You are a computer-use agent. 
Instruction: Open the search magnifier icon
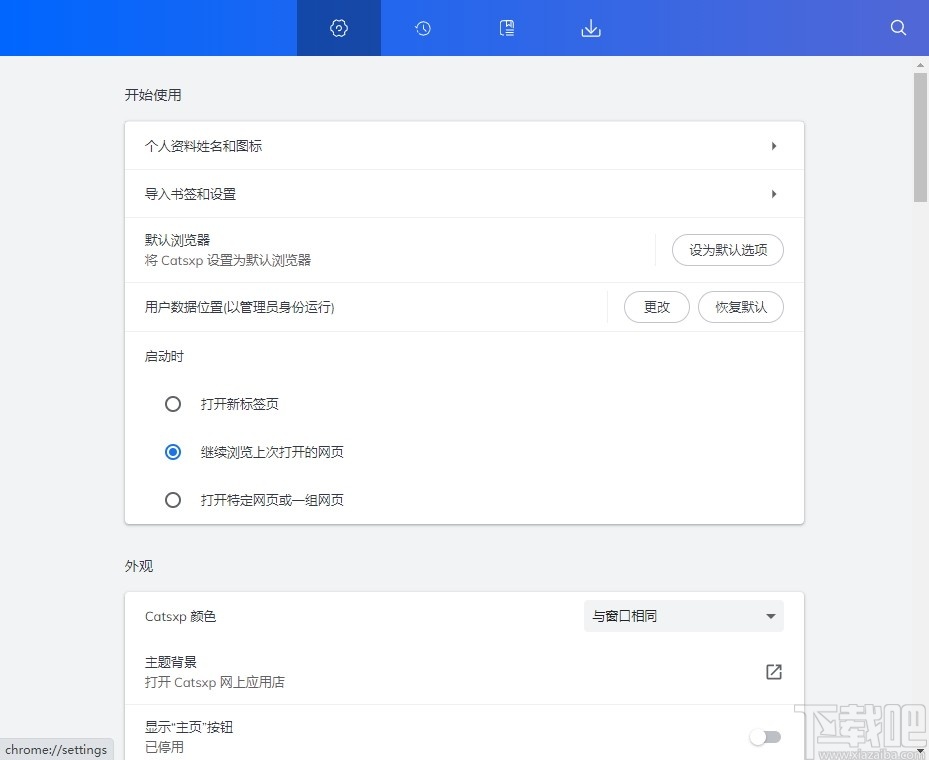click(897, 28)
